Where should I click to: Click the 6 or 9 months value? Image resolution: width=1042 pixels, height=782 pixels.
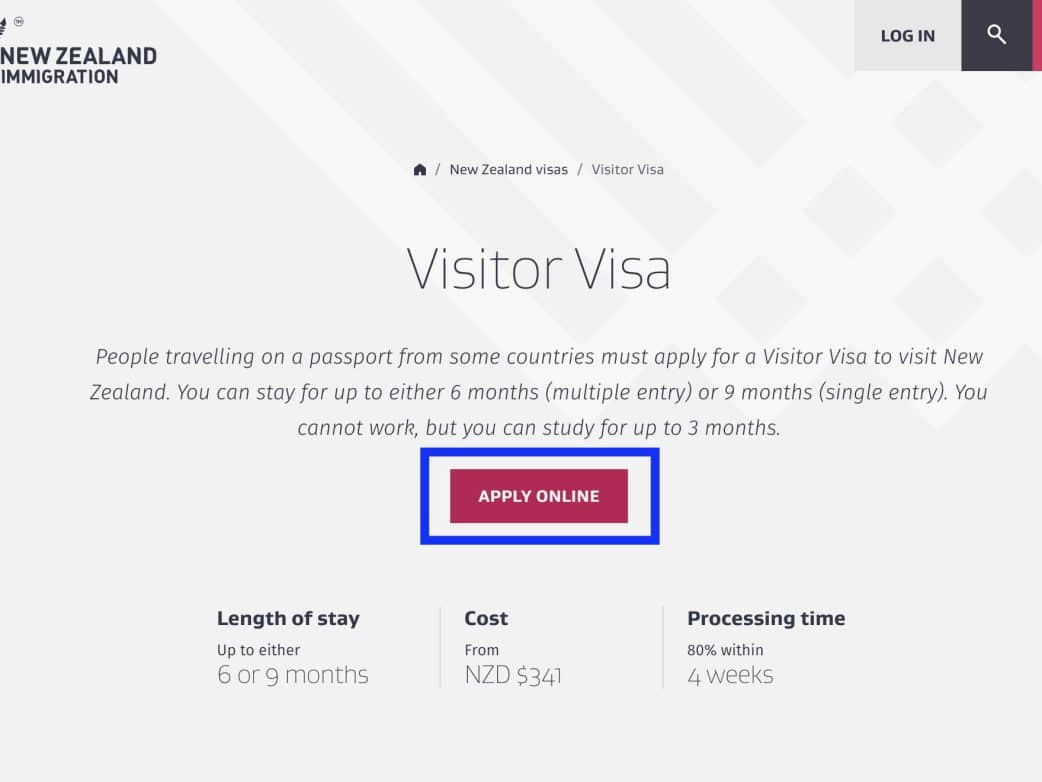tap(293, 675)
